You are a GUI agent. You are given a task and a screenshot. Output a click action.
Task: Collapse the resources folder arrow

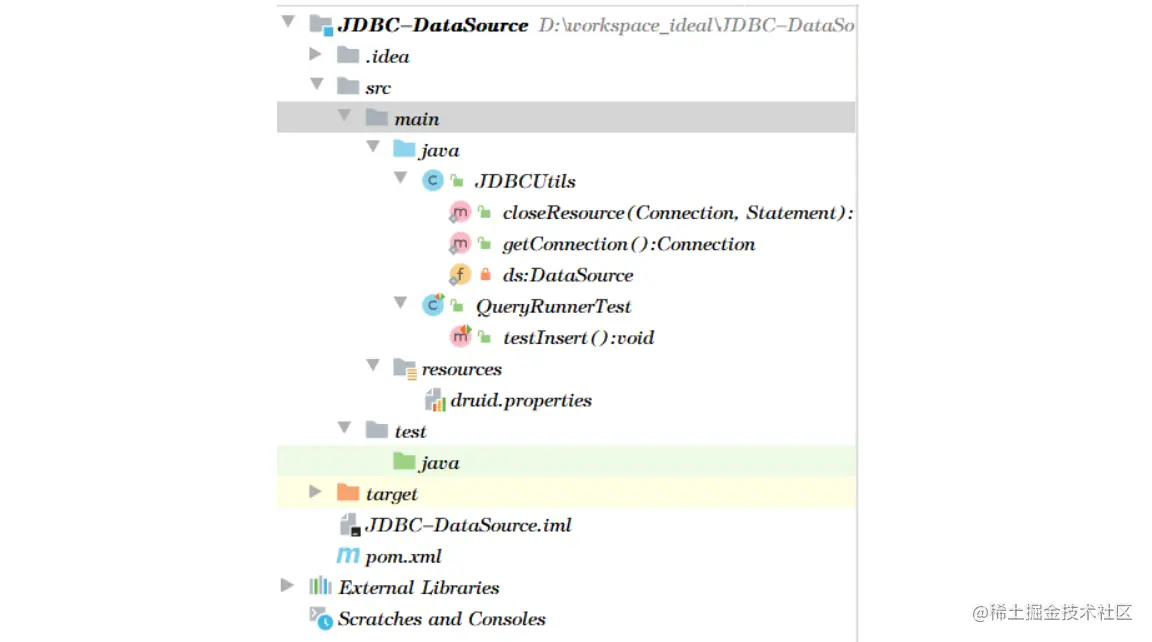pos(373,365)
